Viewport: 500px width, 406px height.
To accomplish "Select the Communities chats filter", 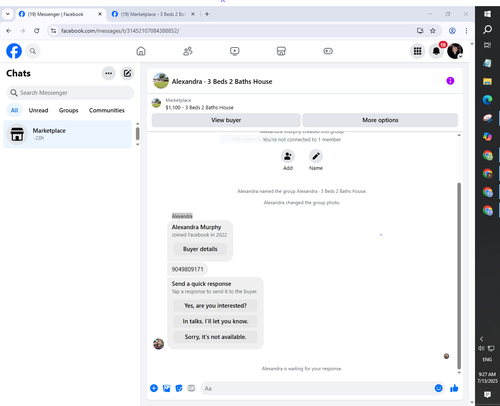I will 107,110.
